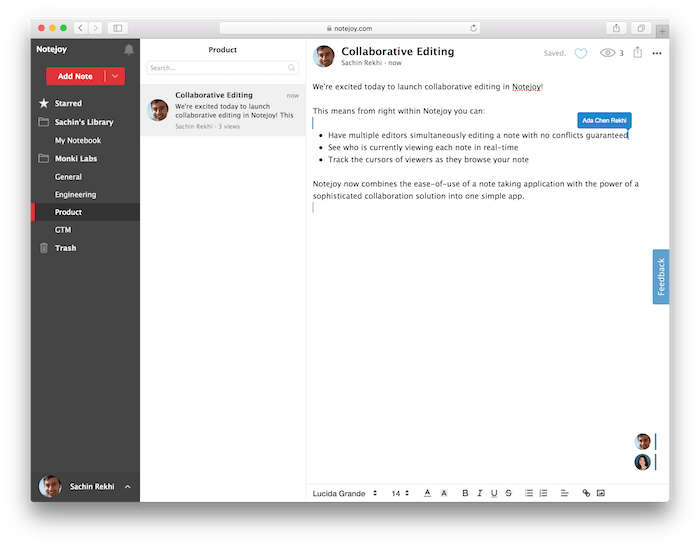Open the Lucida Grande font dropdown
700x546 pixels.
click(x=345, y=493)
